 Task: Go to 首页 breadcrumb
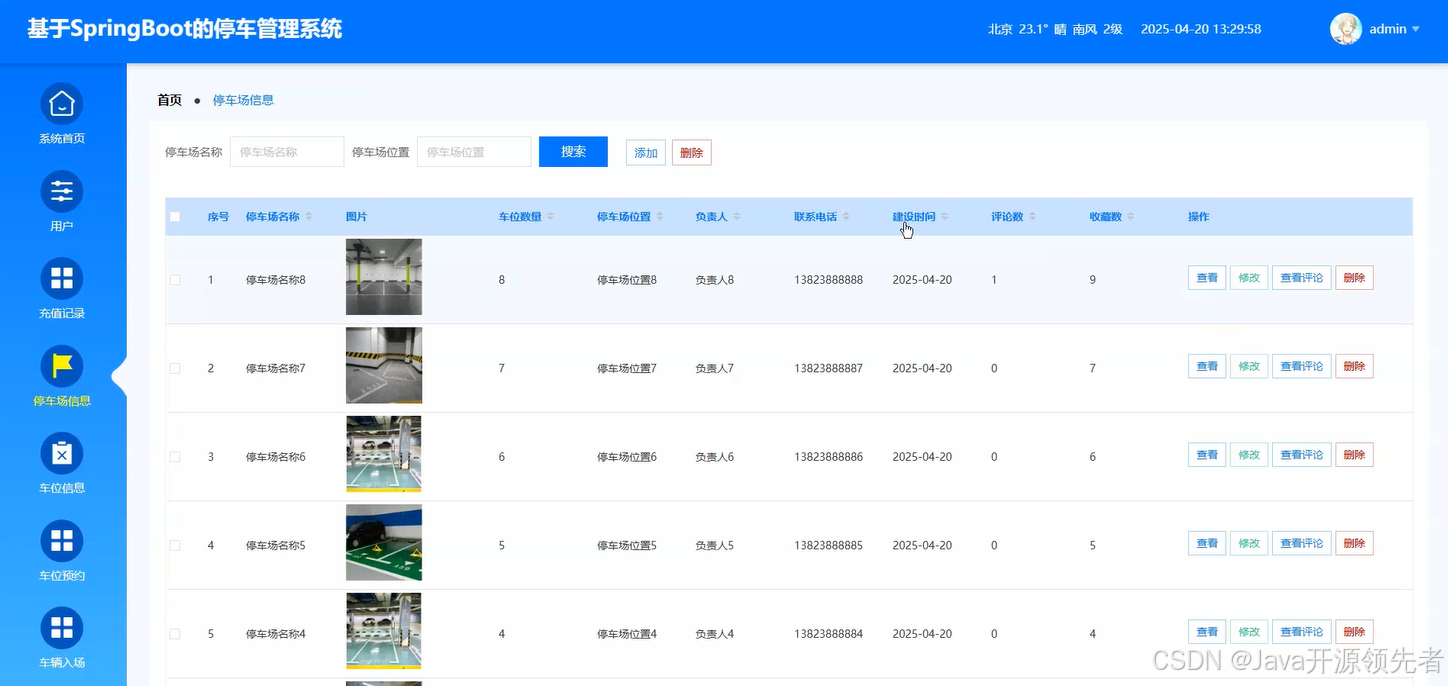[x=169, y=100]
